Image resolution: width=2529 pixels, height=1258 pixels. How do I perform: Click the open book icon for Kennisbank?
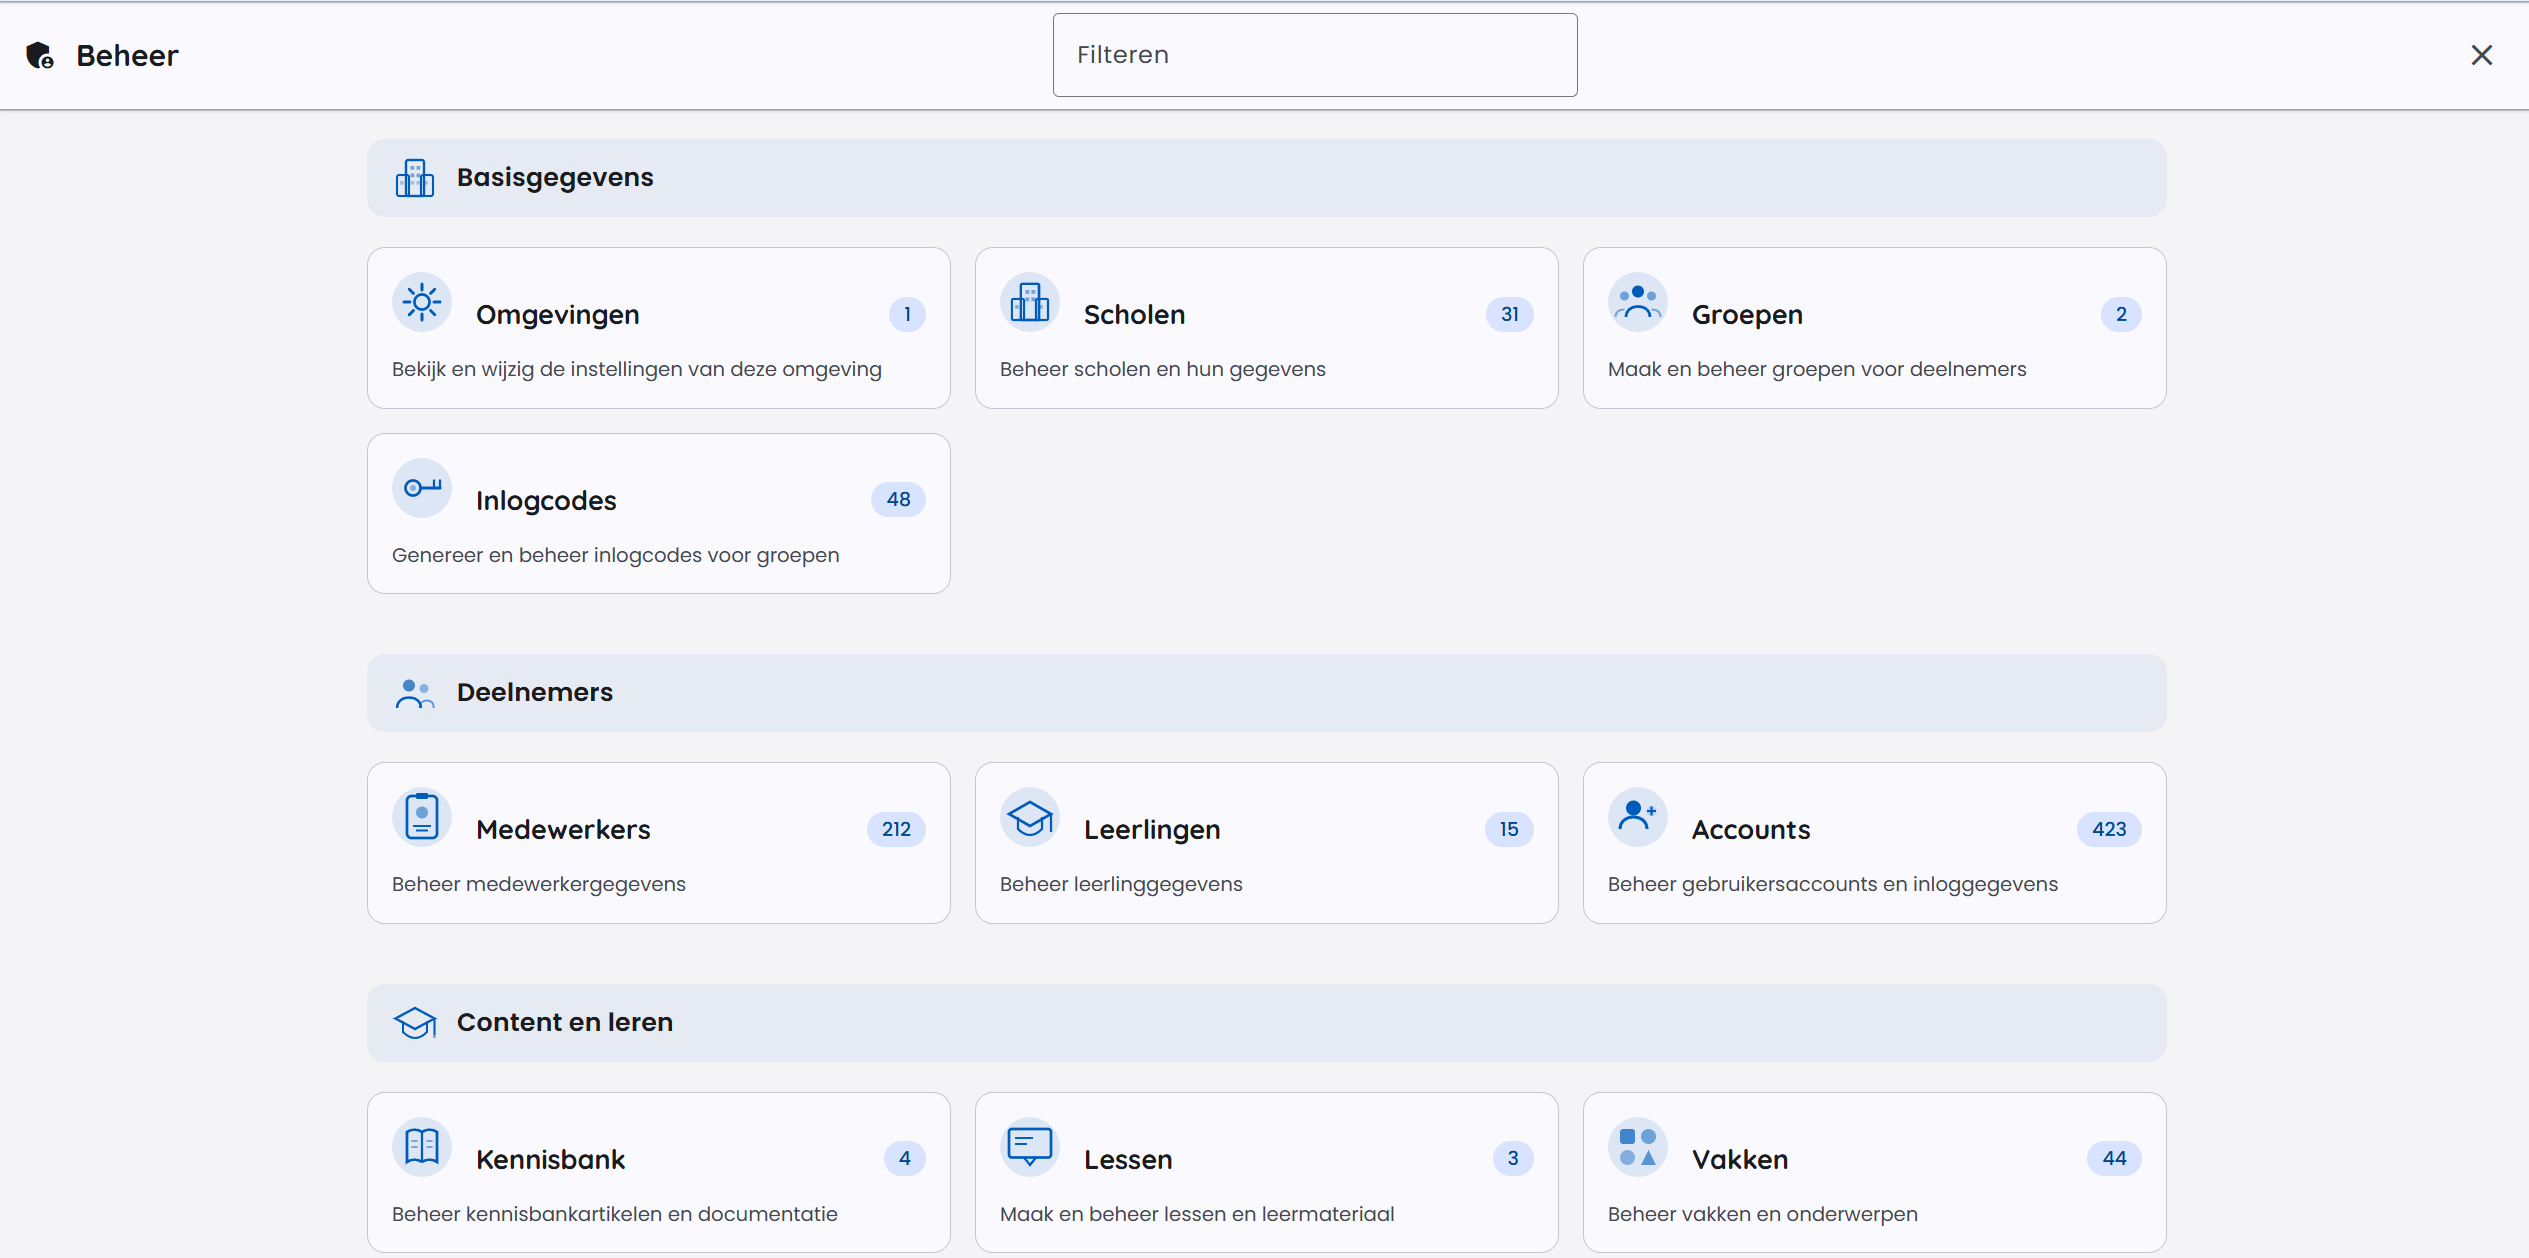(421, 1147)
